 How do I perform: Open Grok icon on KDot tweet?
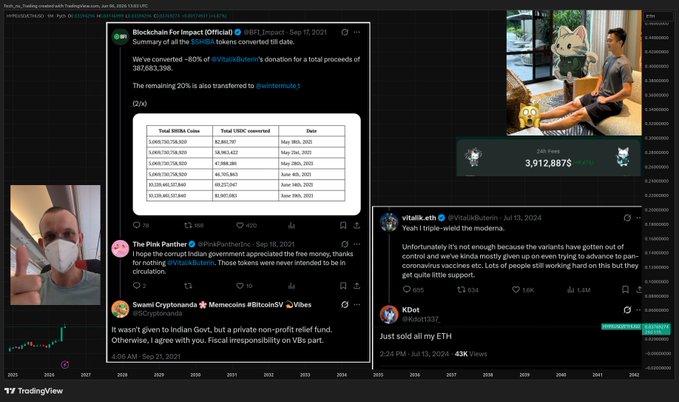[x=627, y=310]
